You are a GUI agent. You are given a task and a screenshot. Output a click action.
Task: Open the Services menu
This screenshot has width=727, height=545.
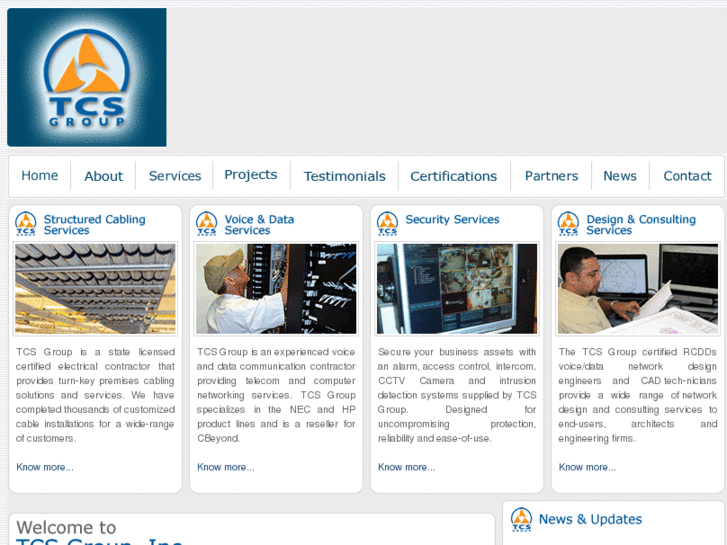[x=175, y=176]
